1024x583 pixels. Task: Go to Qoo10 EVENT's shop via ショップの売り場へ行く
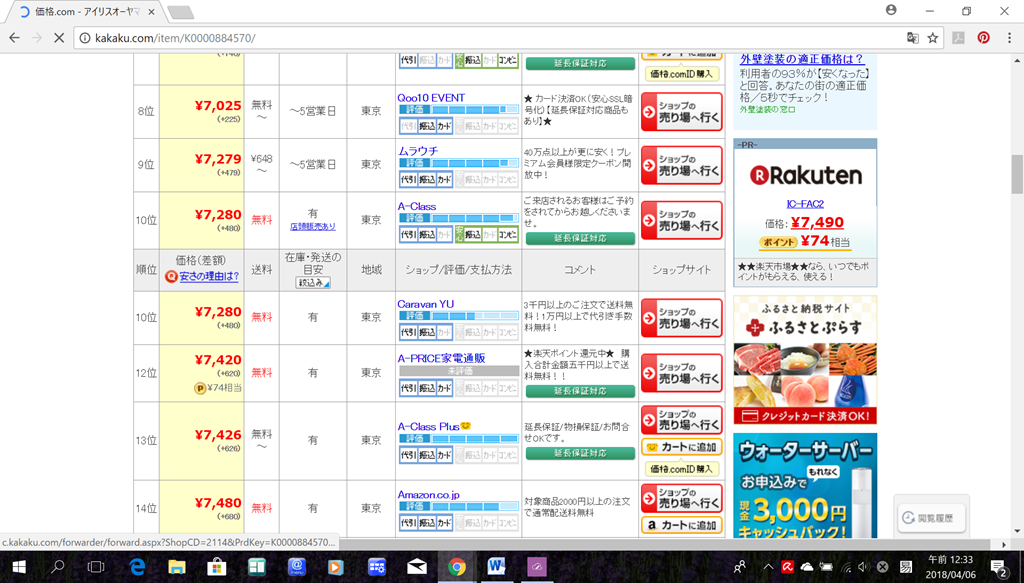coord(682,112)
